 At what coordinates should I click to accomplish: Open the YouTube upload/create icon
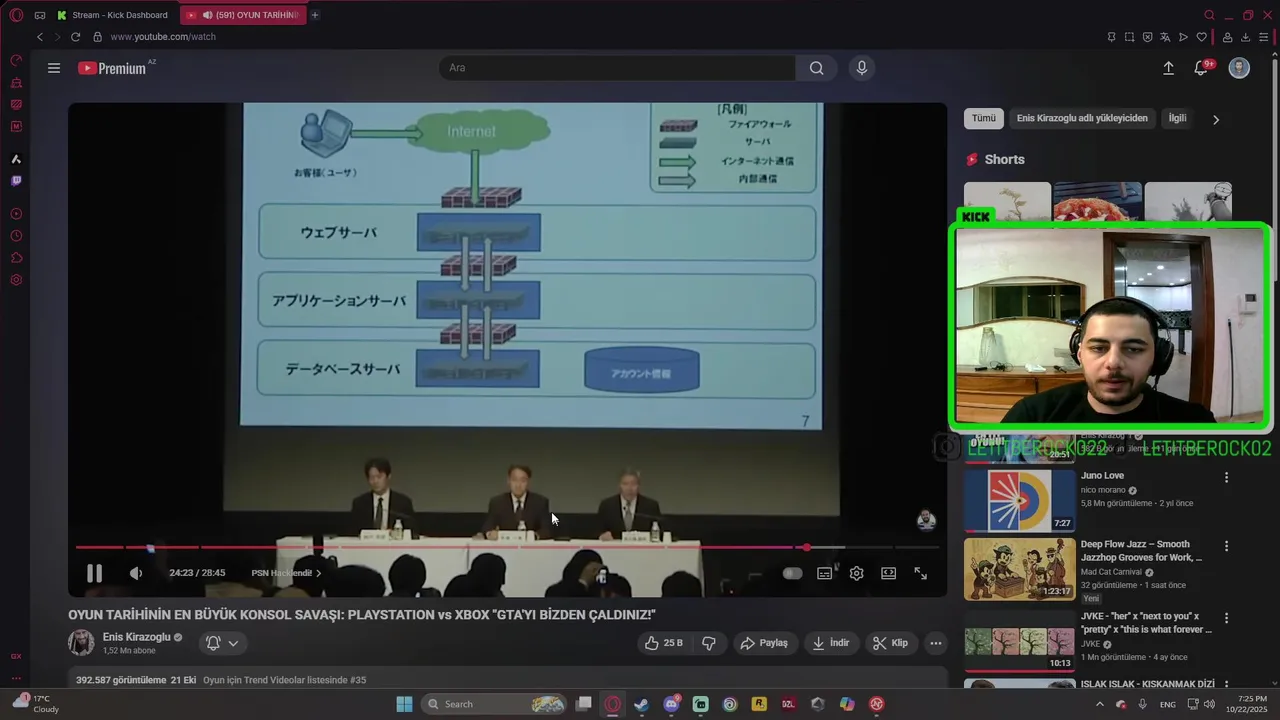1168,68
